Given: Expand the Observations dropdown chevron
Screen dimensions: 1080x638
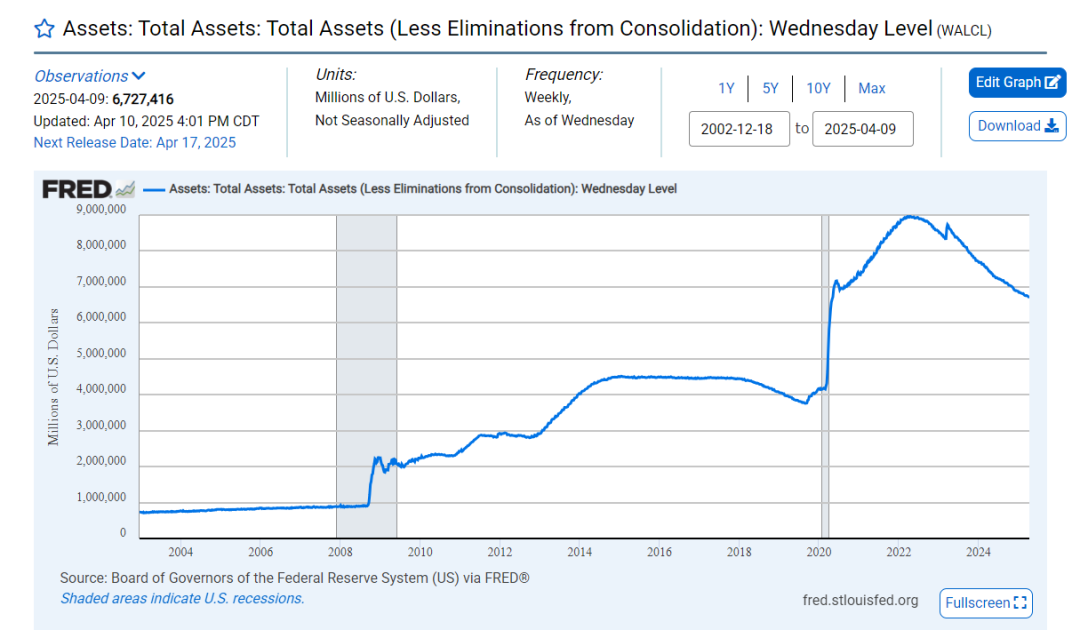Looking at the screenshot, I should (x=139, y=76).
